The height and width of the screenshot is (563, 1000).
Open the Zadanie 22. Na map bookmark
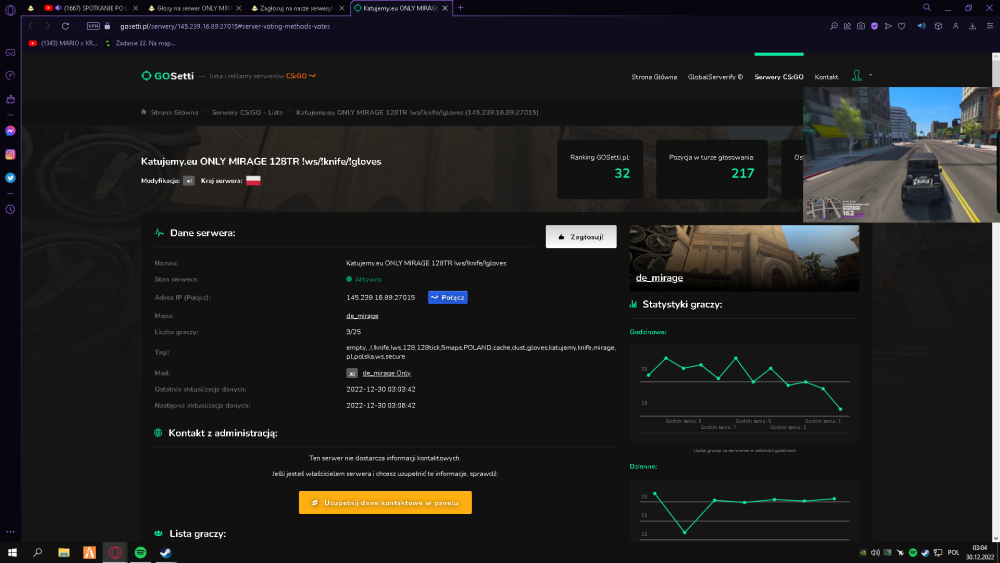(140, 43)
